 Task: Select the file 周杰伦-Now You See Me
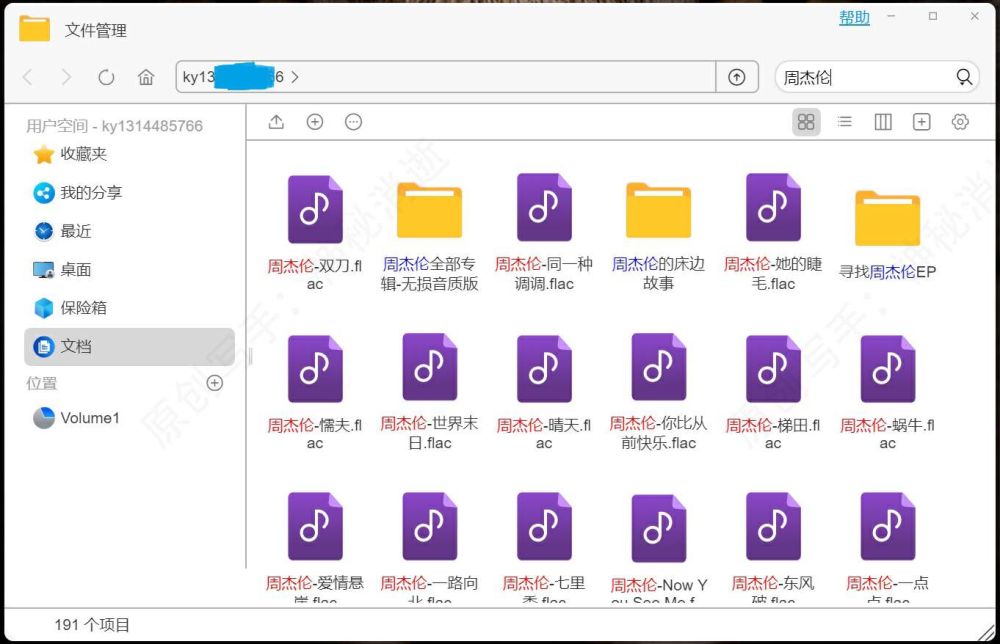click(658, 547)
